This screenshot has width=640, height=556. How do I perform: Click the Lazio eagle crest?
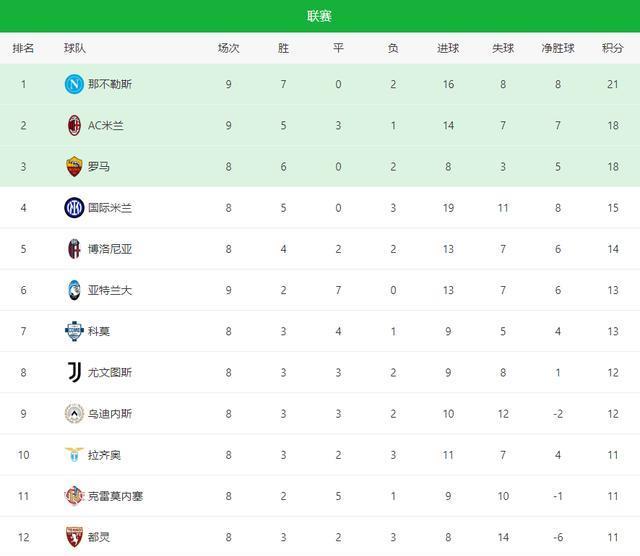coord(74,455)
